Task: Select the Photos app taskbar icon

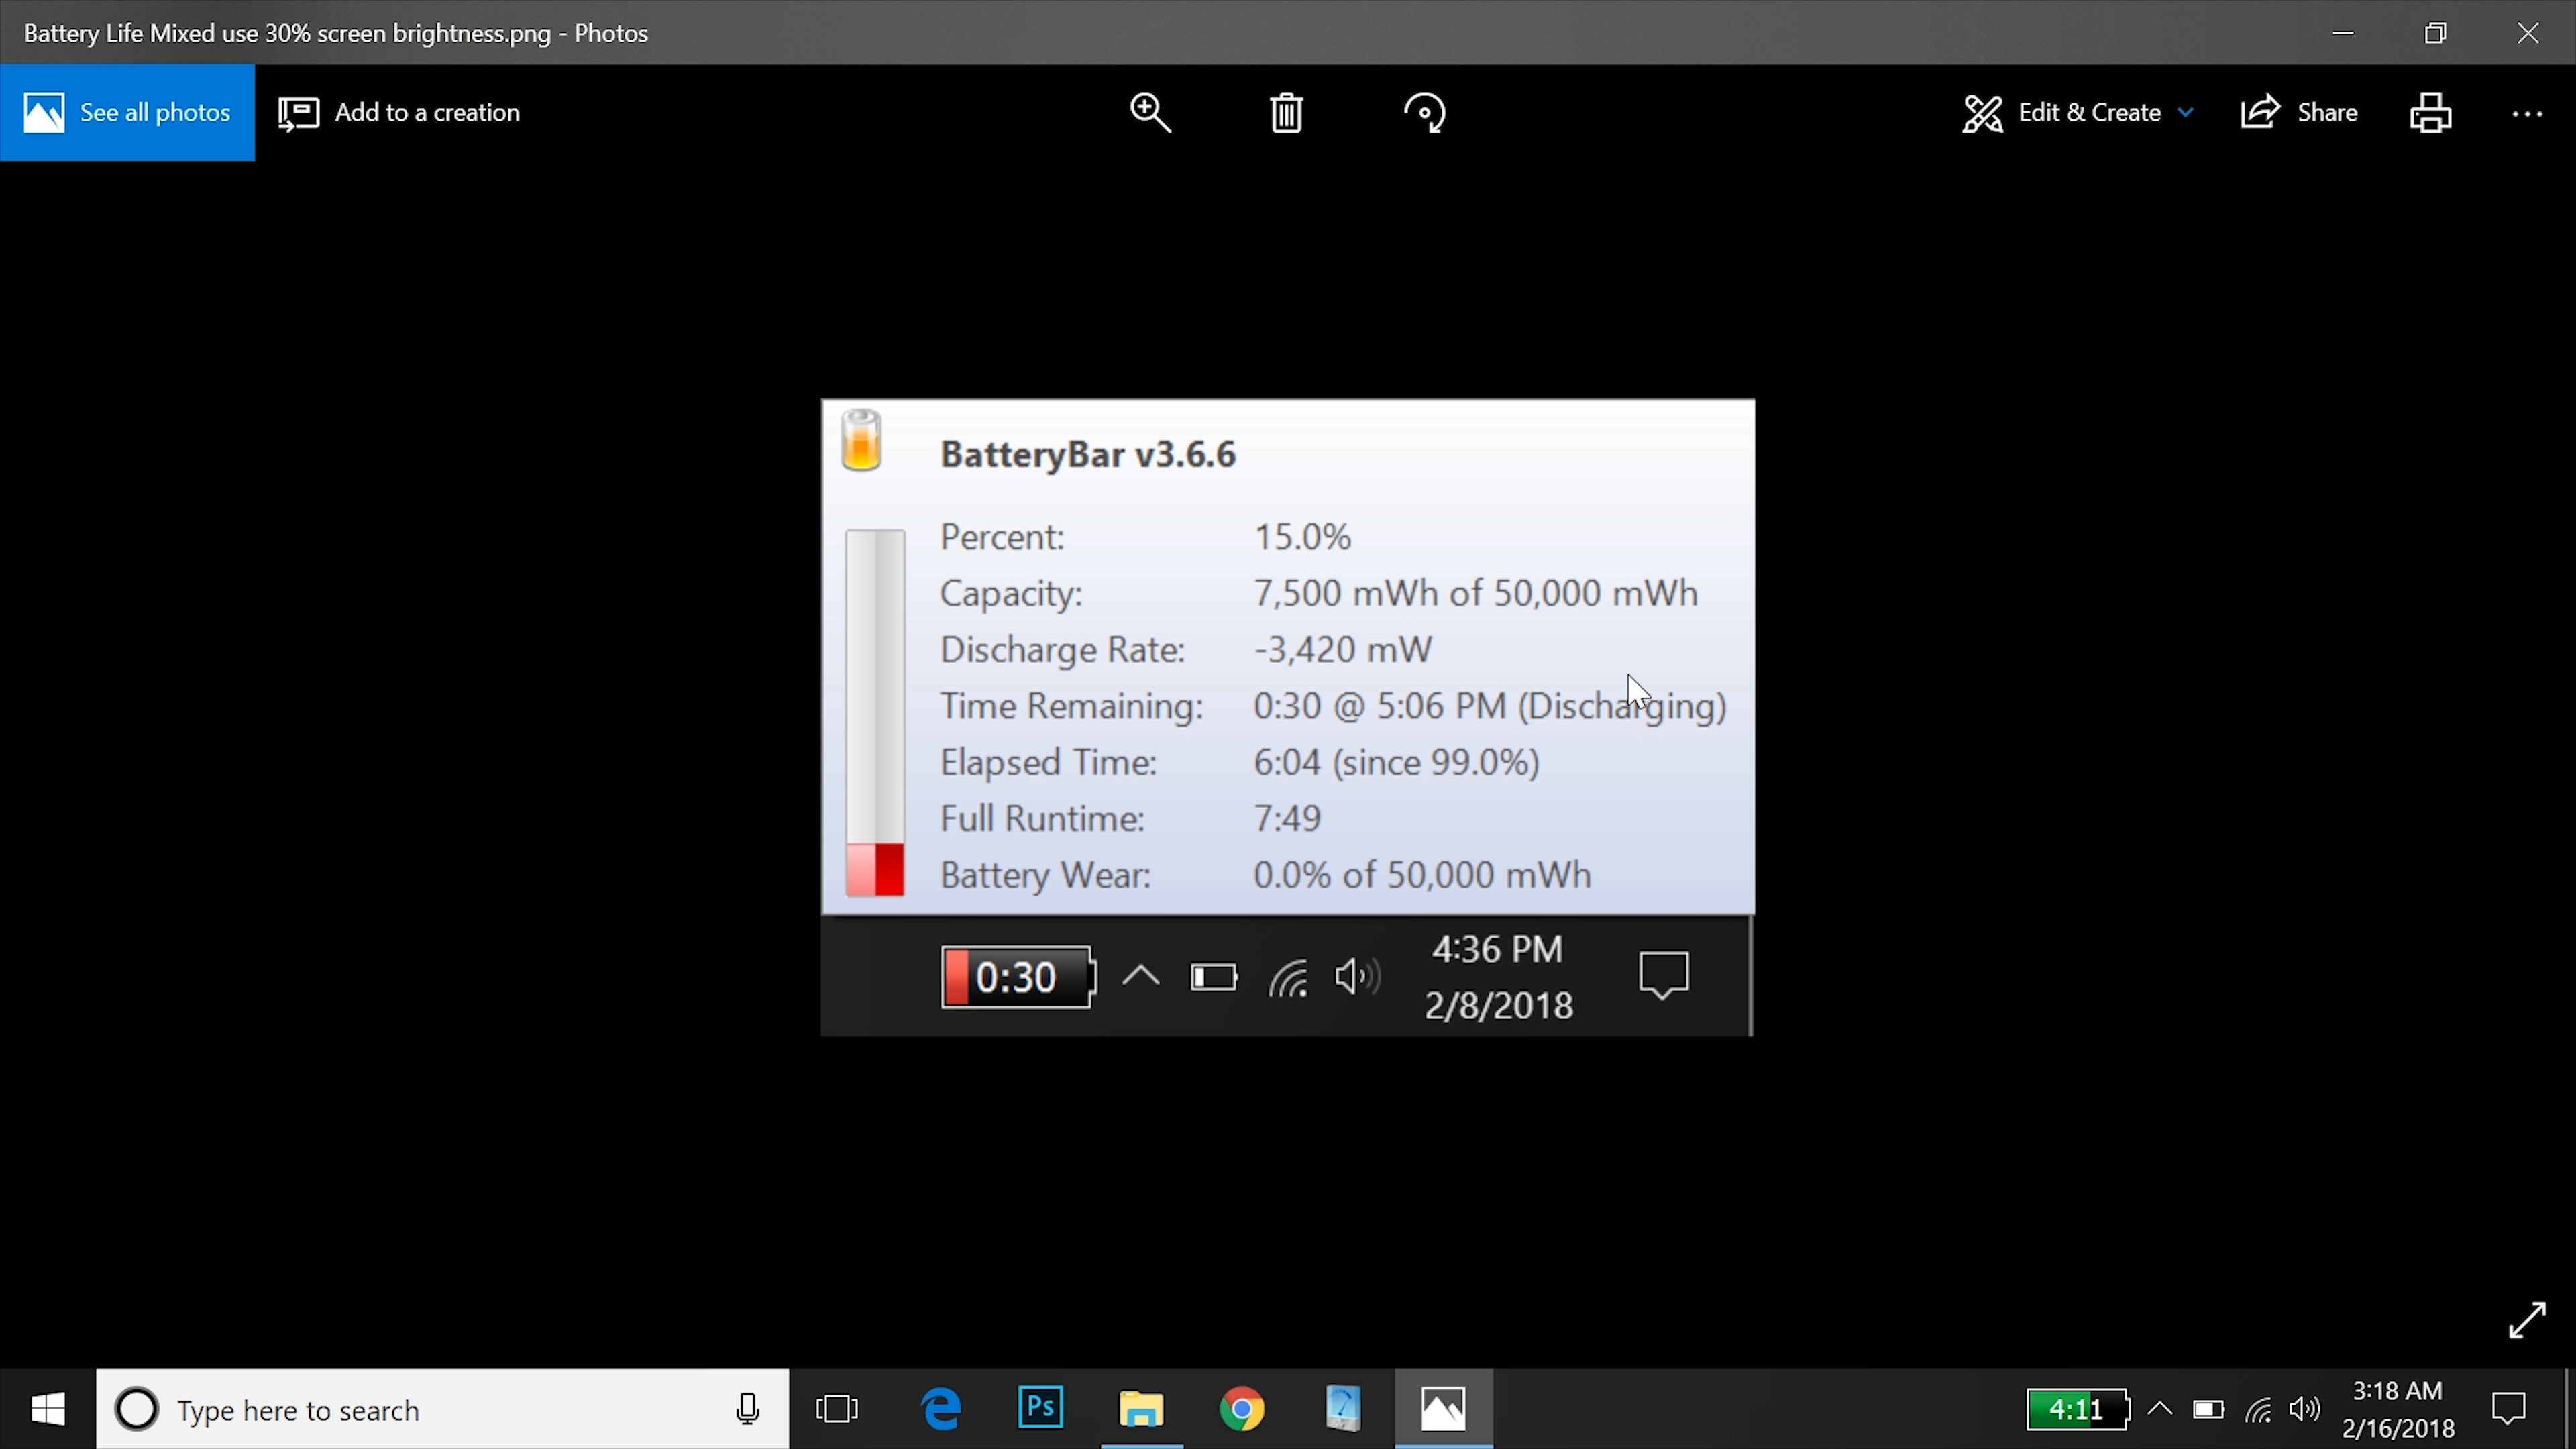Action: tap(1443, 1409)
